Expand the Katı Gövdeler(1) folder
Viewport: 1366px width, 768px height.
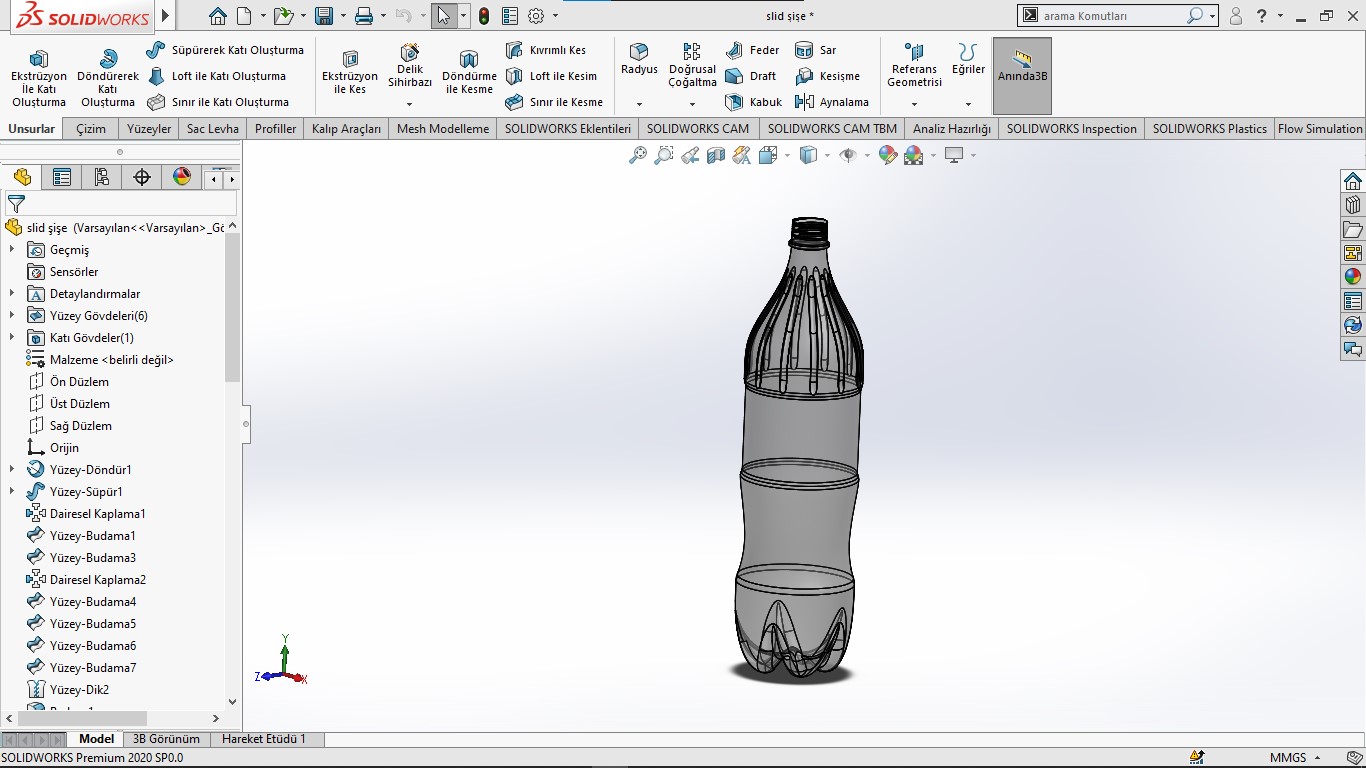(12, 338)
